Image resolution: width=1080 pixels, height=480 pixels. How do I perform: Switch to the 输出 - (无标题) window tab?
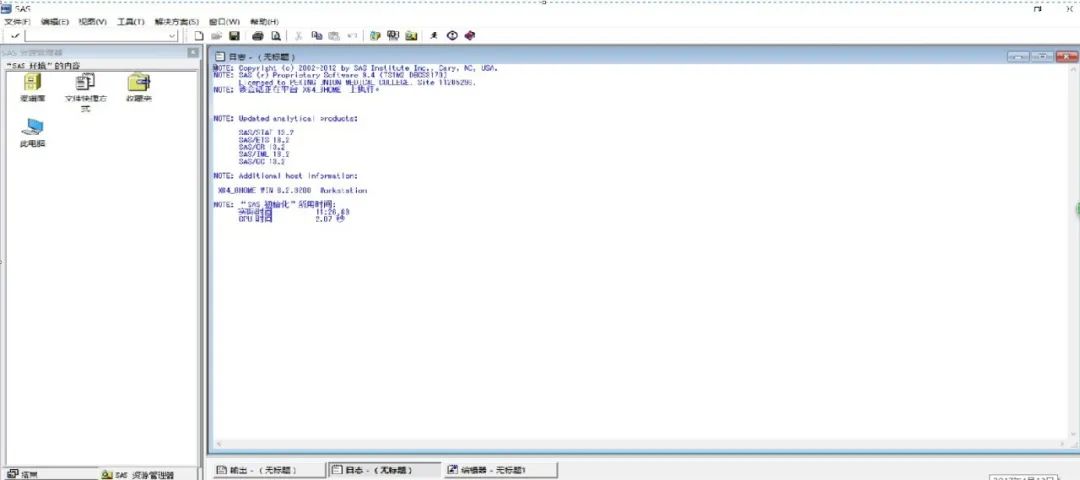tap(266, 470)
